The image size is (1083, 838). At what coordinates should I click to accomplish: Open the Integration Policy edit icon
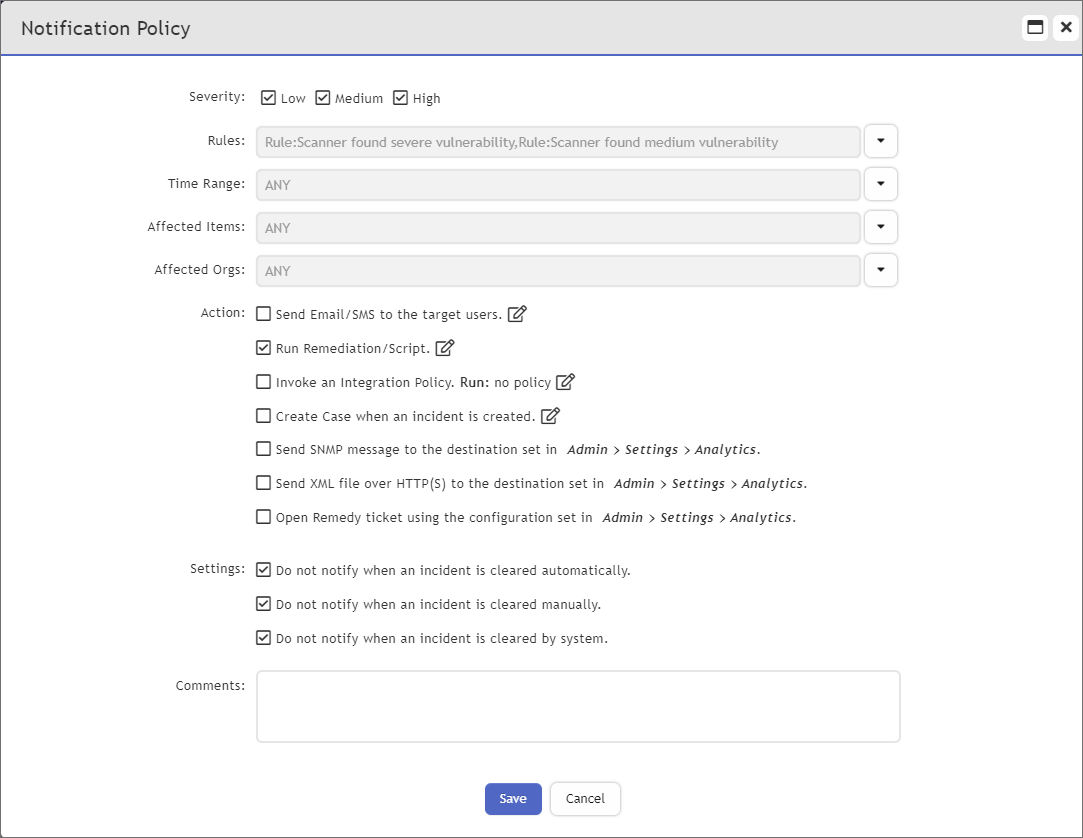(x=566, y=381)
